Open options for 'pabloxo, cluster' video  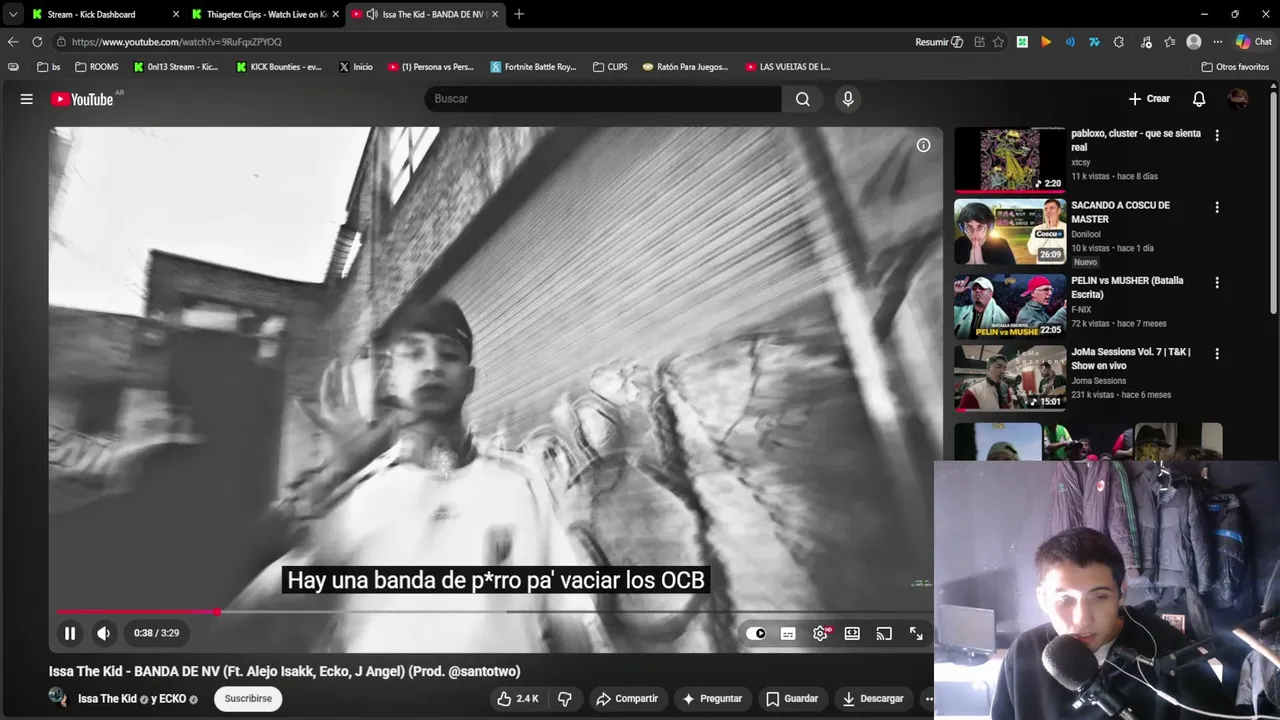(1217, 135)
